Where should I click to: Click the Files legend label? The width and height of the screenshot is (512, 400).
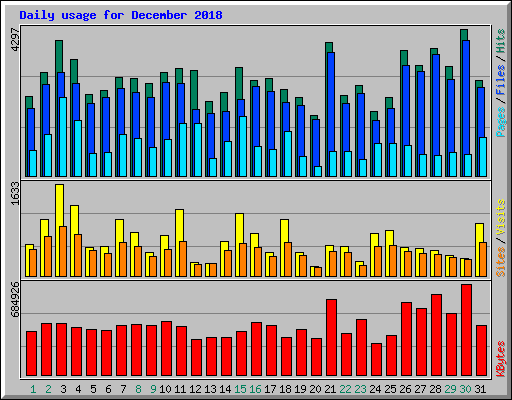pyautogui.click(x=501, y=80)
